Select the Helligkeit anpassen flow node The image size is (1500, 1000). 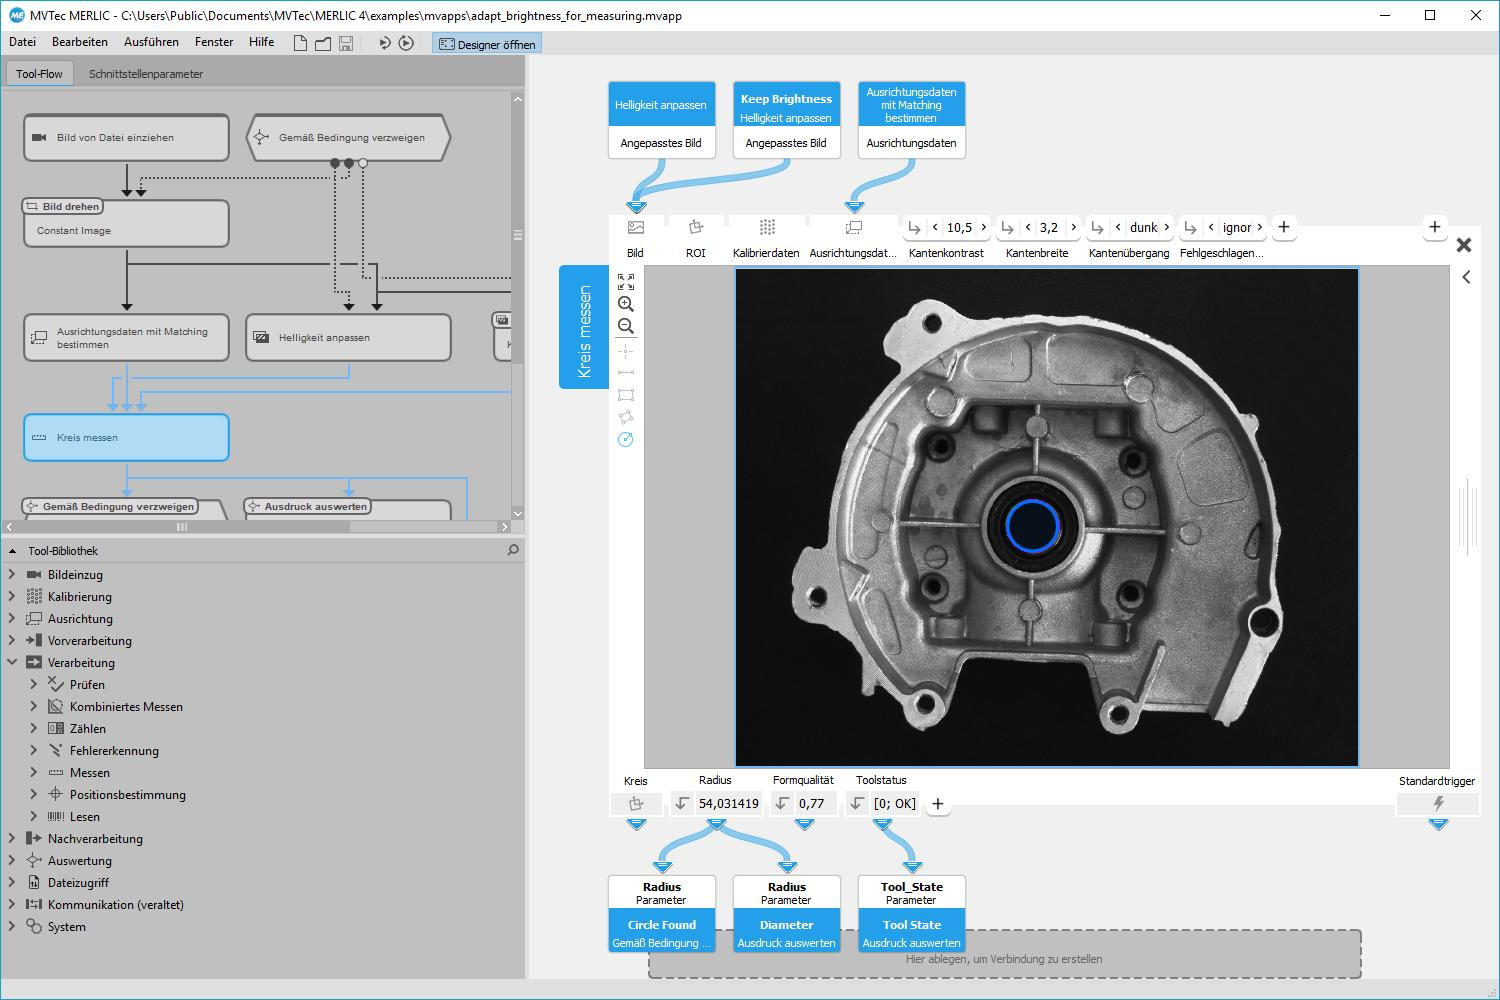(348, 338)
